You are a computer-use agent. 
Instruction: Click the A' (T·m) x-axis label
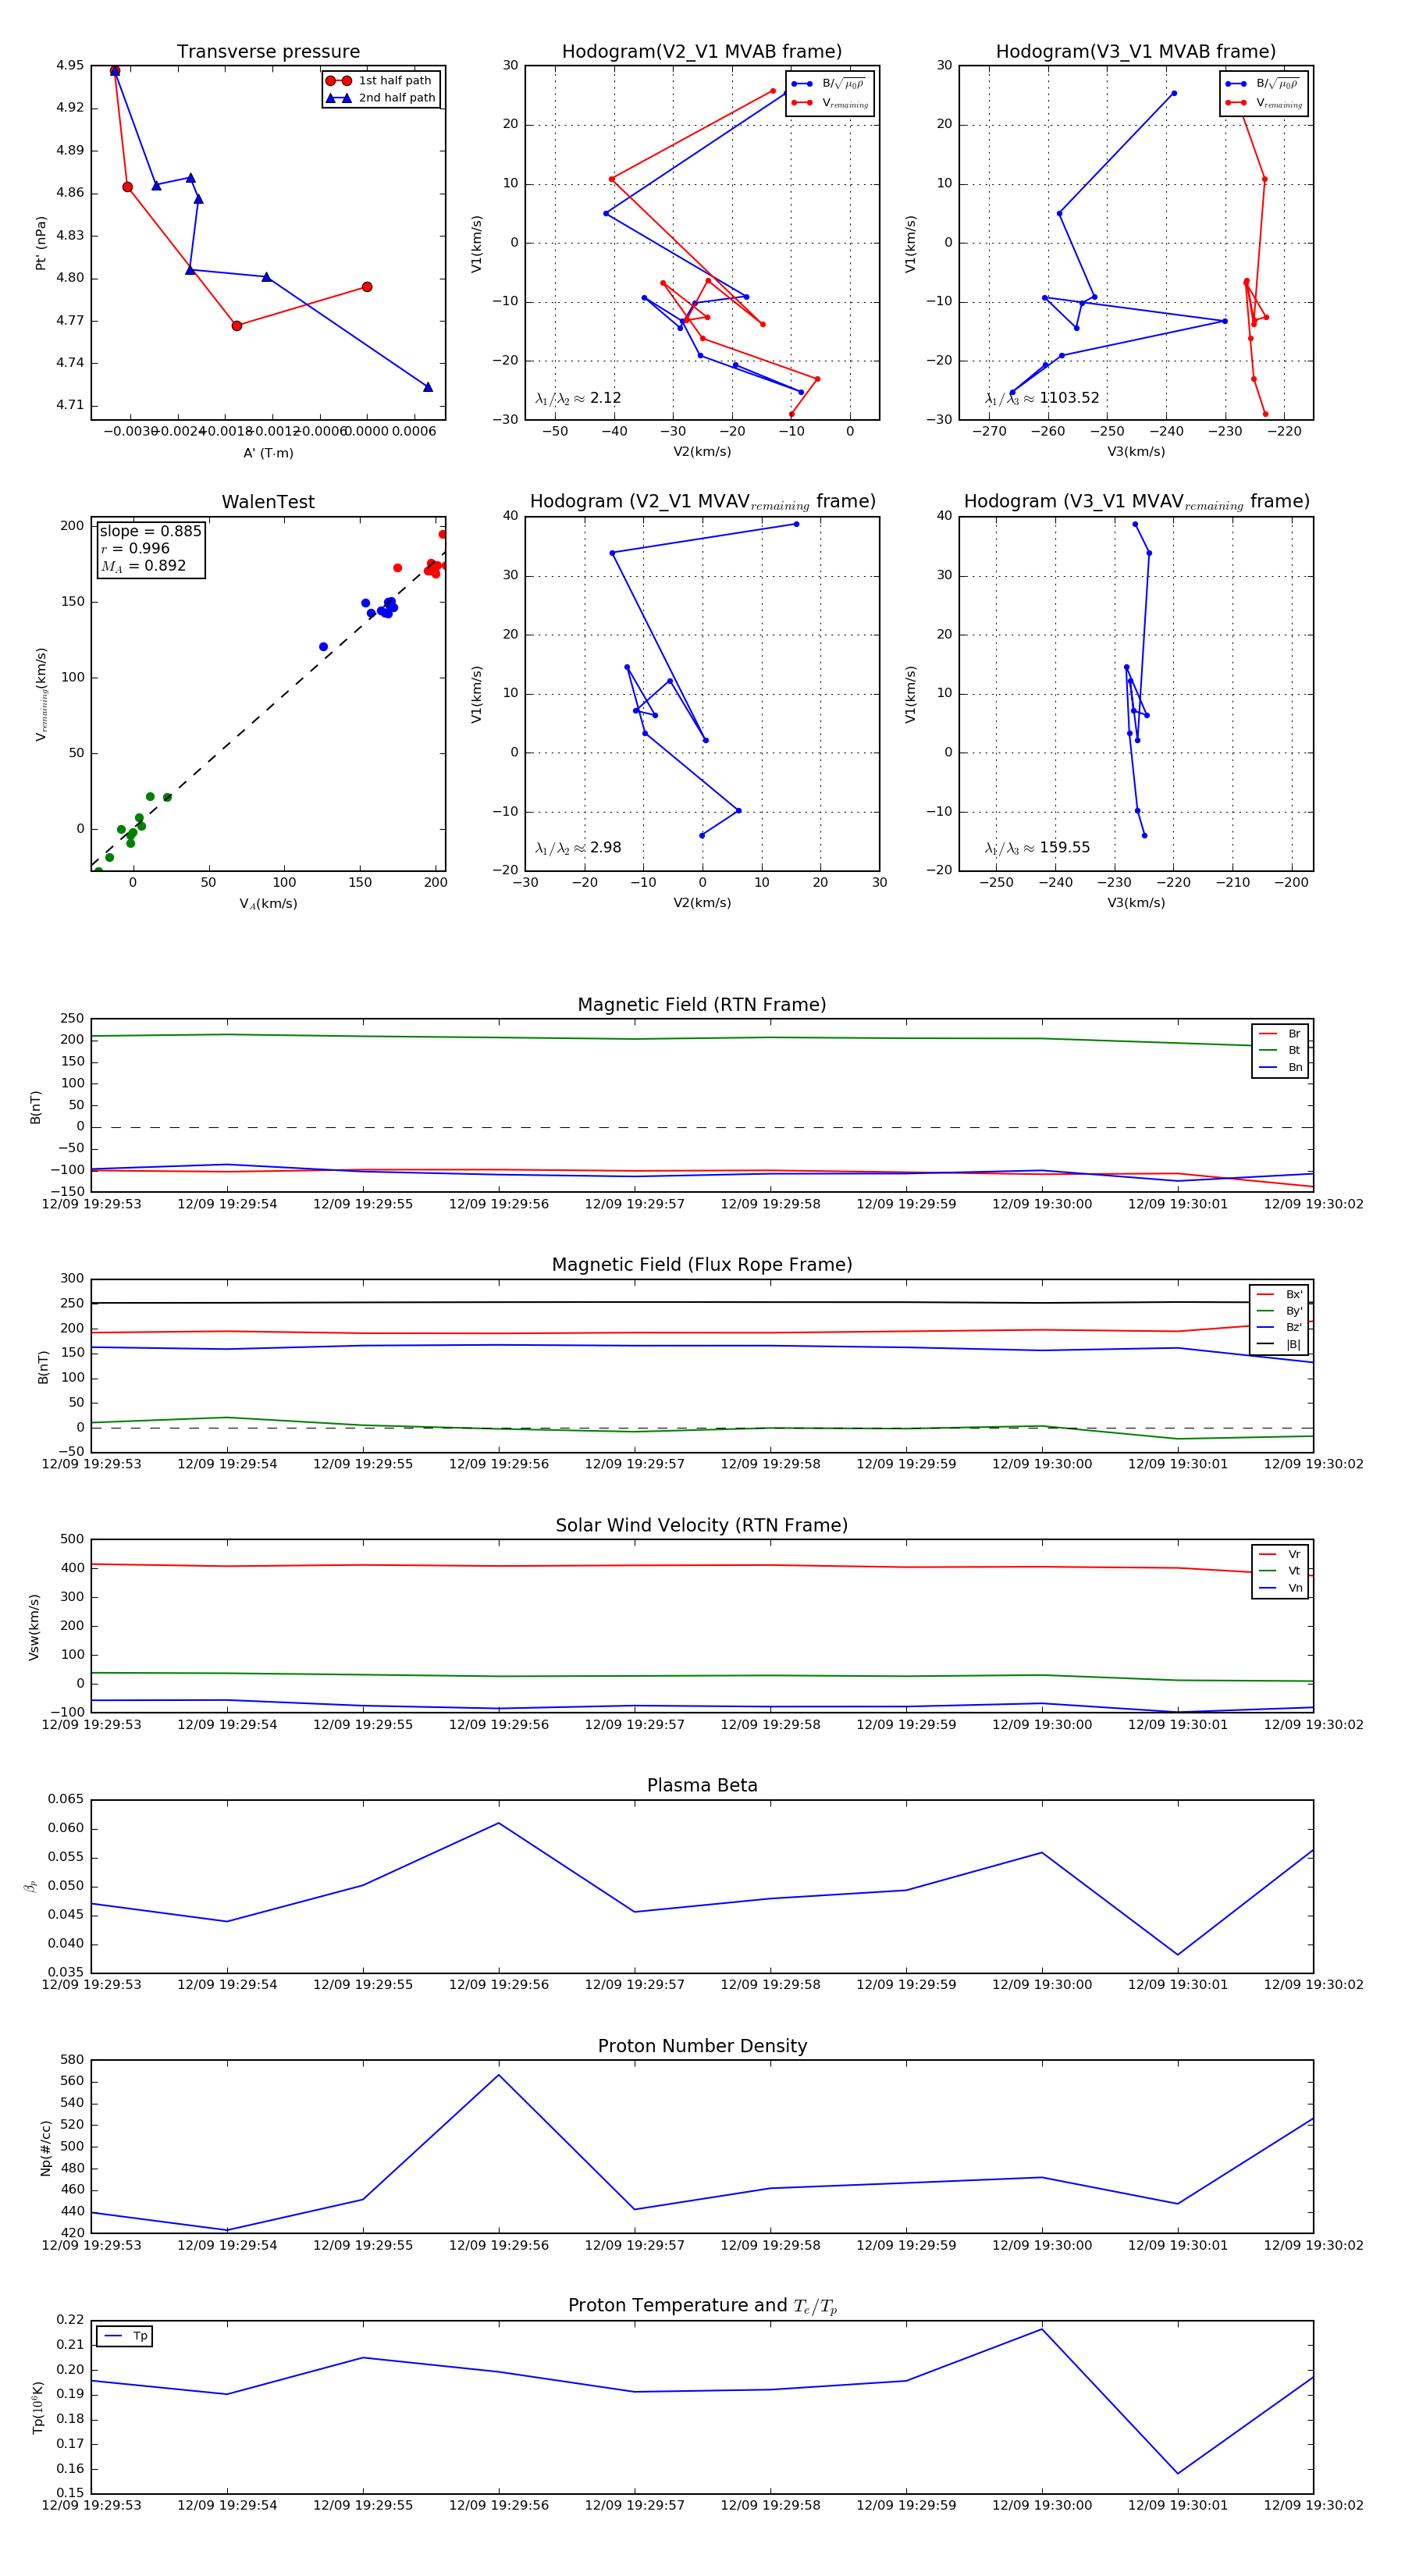click(268, 453)
